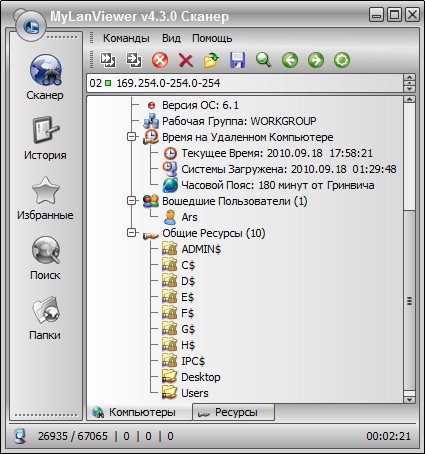Click the green back arrow icon

tap(290, 60)
